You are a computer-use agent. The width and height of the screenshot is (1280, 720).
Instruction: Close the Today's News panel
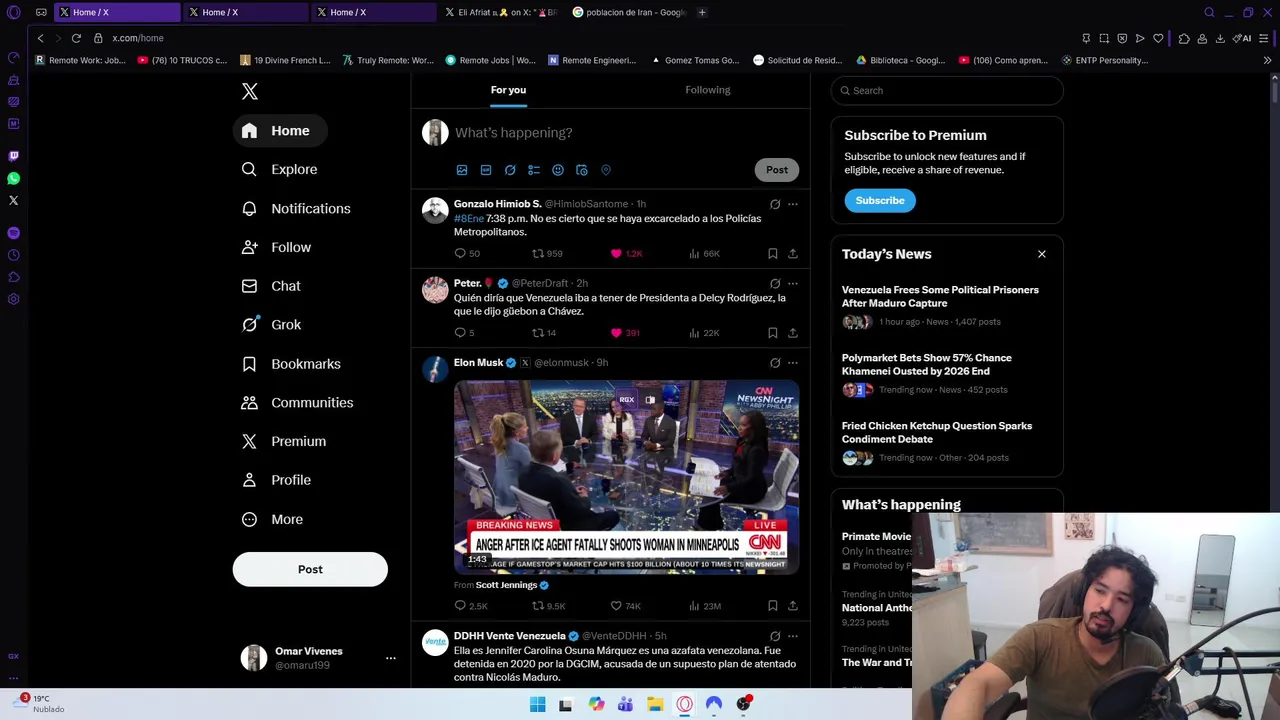coord(1042,254)
